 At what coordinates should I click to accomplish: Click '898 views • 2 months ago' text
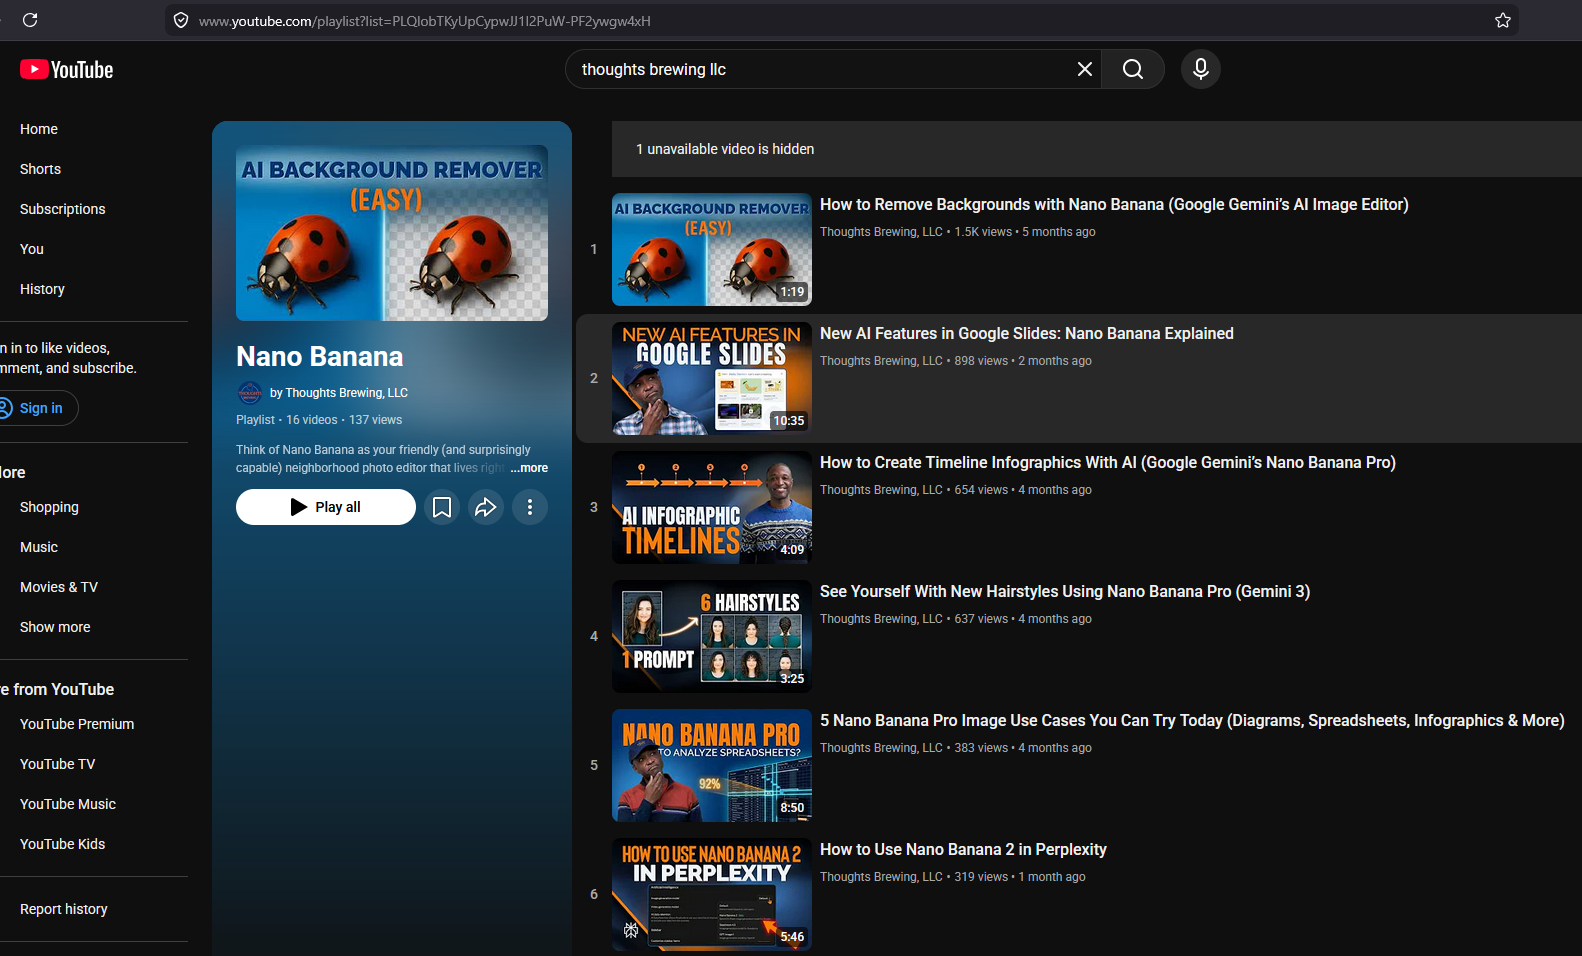tap(1023, 361)
